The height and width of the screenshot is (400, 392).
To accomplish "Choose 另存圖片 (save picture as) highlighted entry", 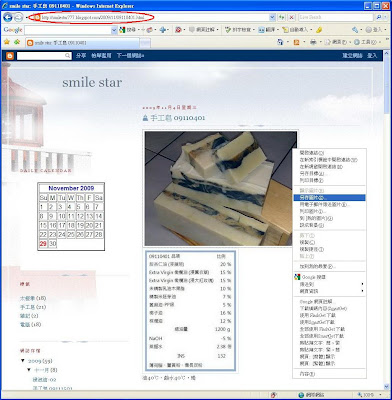I will (x=329, y=198).
